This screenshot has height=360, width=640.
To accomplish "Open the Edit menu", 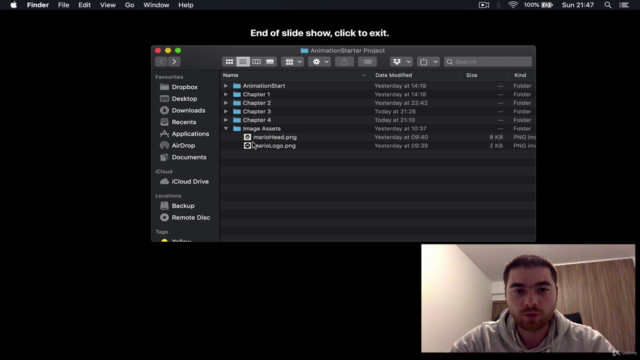I will pos(84,5).
